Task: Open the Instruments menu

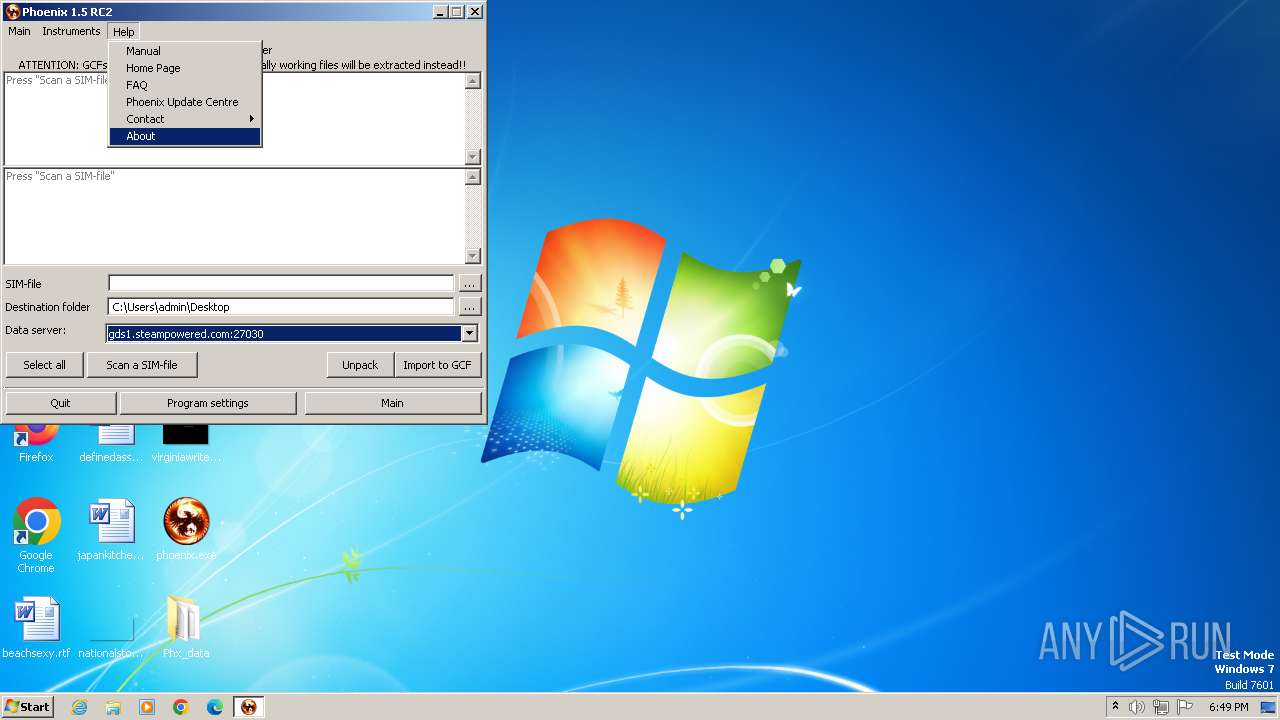Action: point(71,31)
